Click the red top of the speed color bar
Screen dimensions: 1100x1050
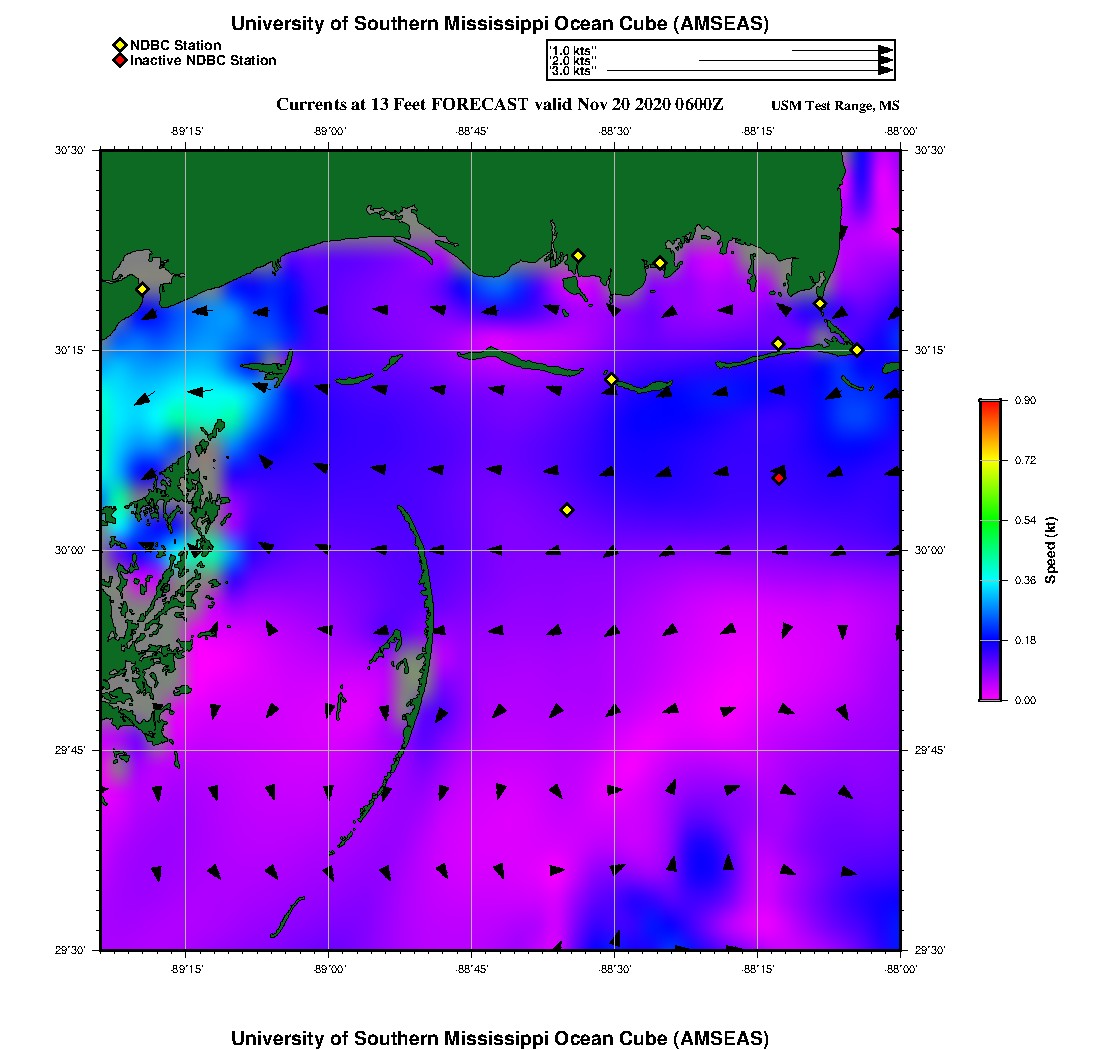click(x=989, y=405)
